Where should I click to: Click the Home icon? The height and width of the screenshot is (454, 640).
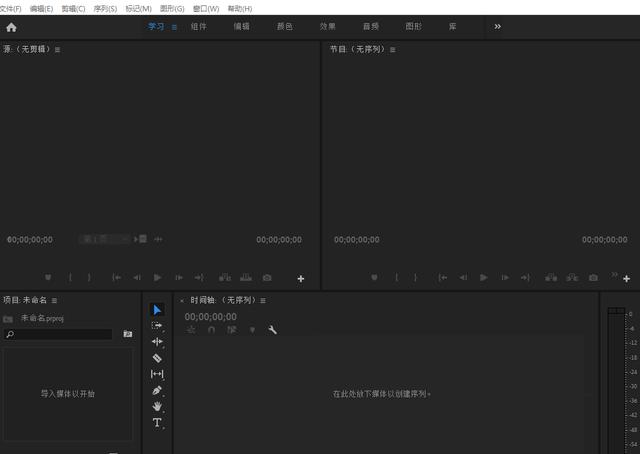click(11, 27)
